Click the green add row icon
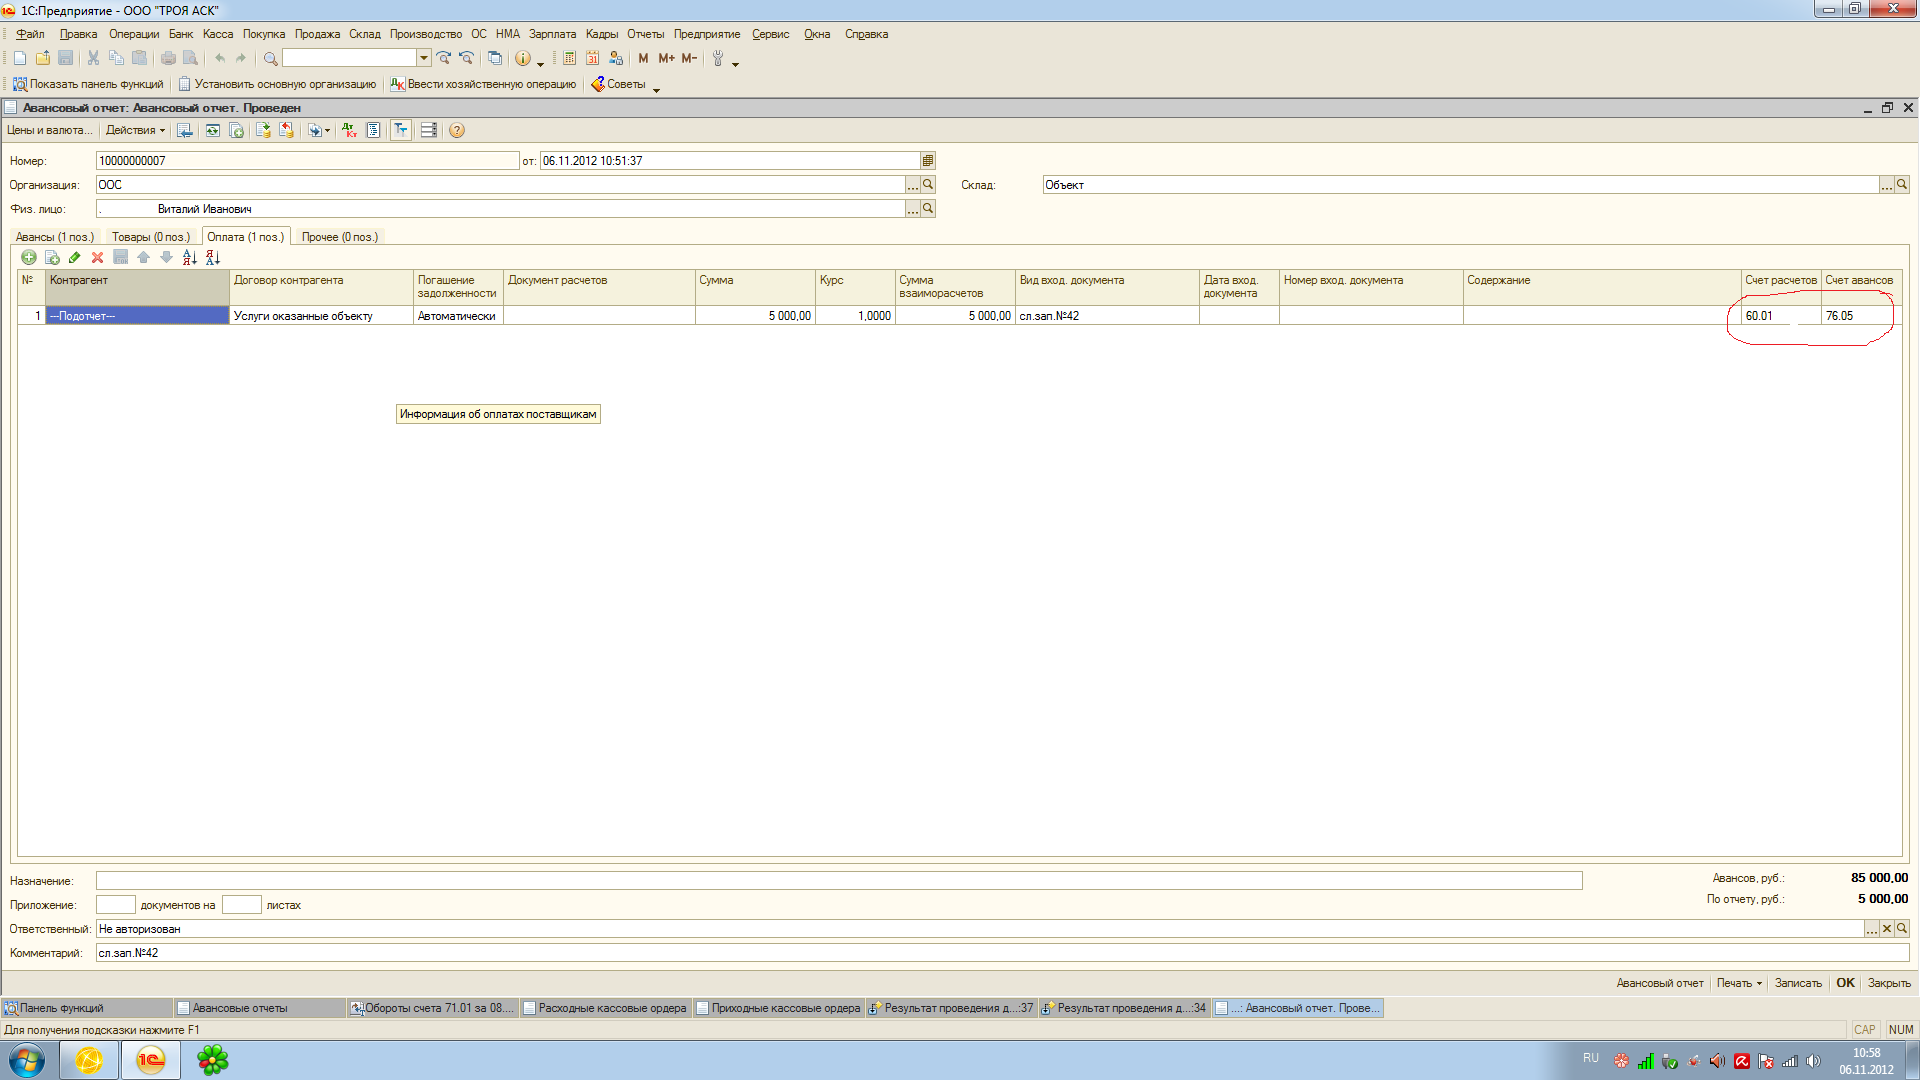1920x1080 pixels. click(x=29, y=257)
